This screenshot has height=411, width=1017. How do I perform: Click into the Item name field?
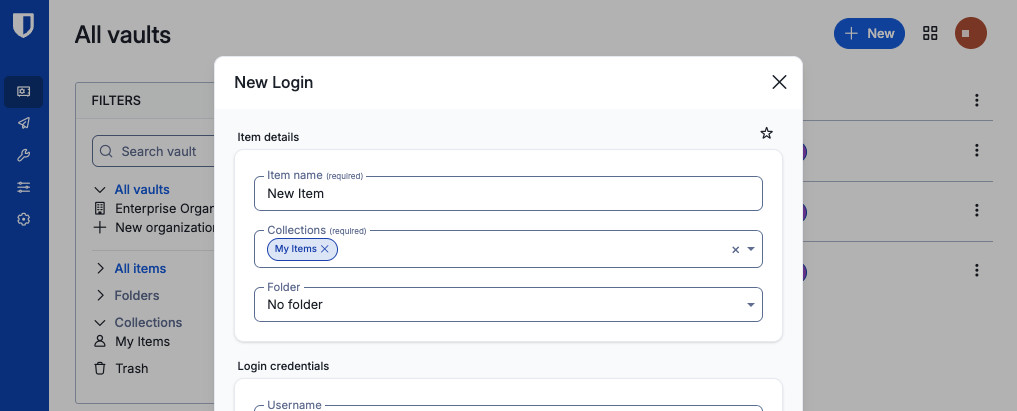[x=508, y=194]
